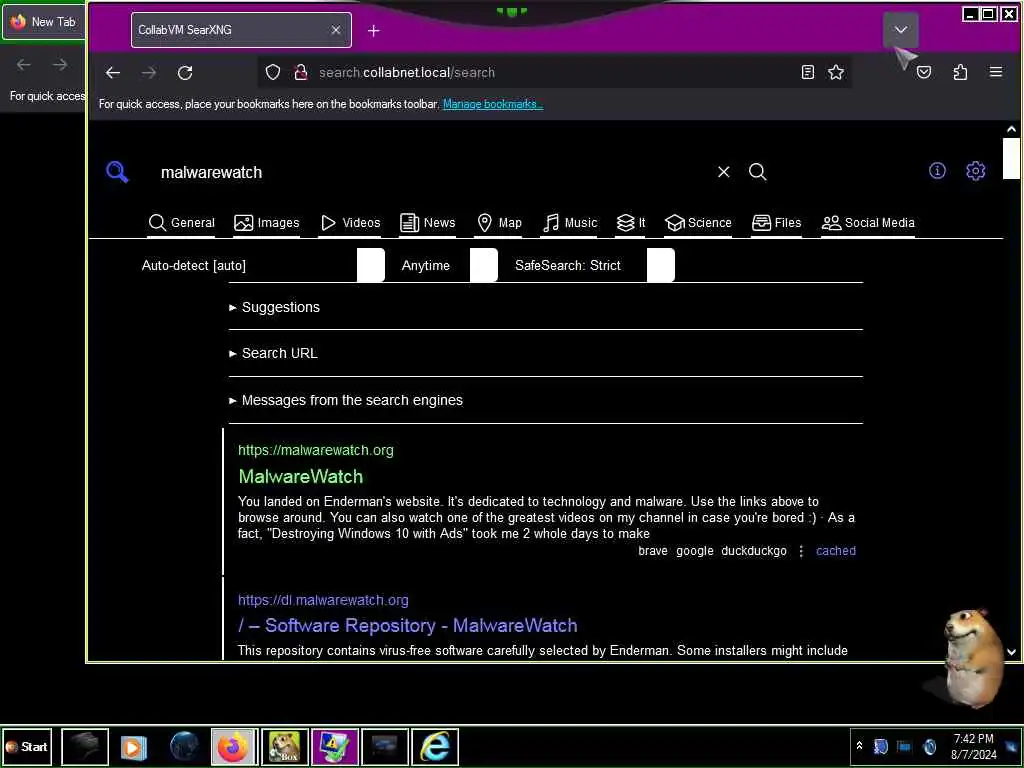1024x768 pixels.
Task: Open the globe taskbar icon
Action: tap(184, 746)
